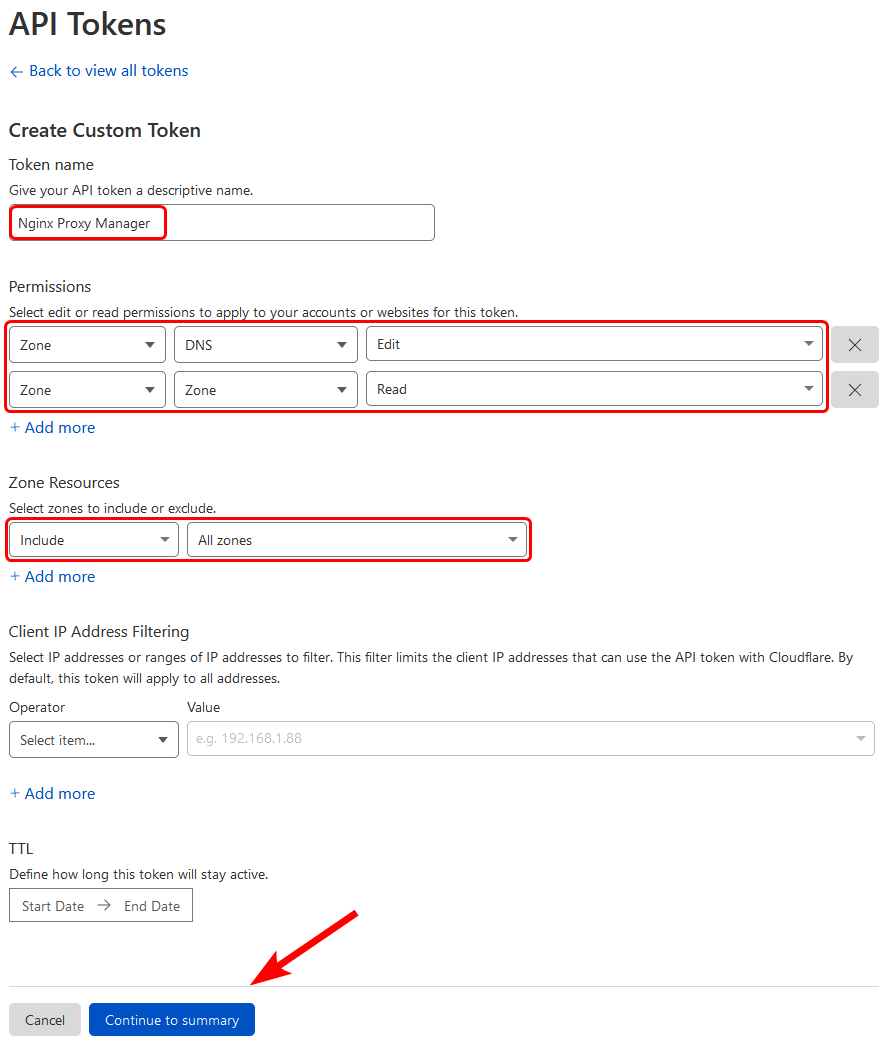The height and width of the screenshot is (1043, 888).
Task: Add more client IP filters
Action: [52, 793]
